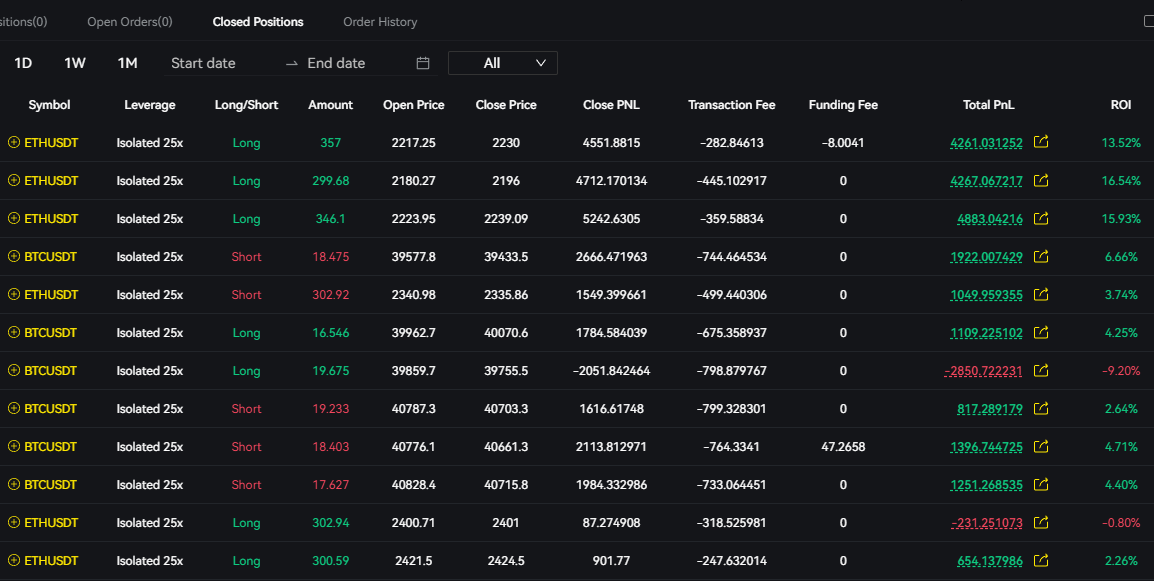Switch to the Order History tab

tap(380, 22)
